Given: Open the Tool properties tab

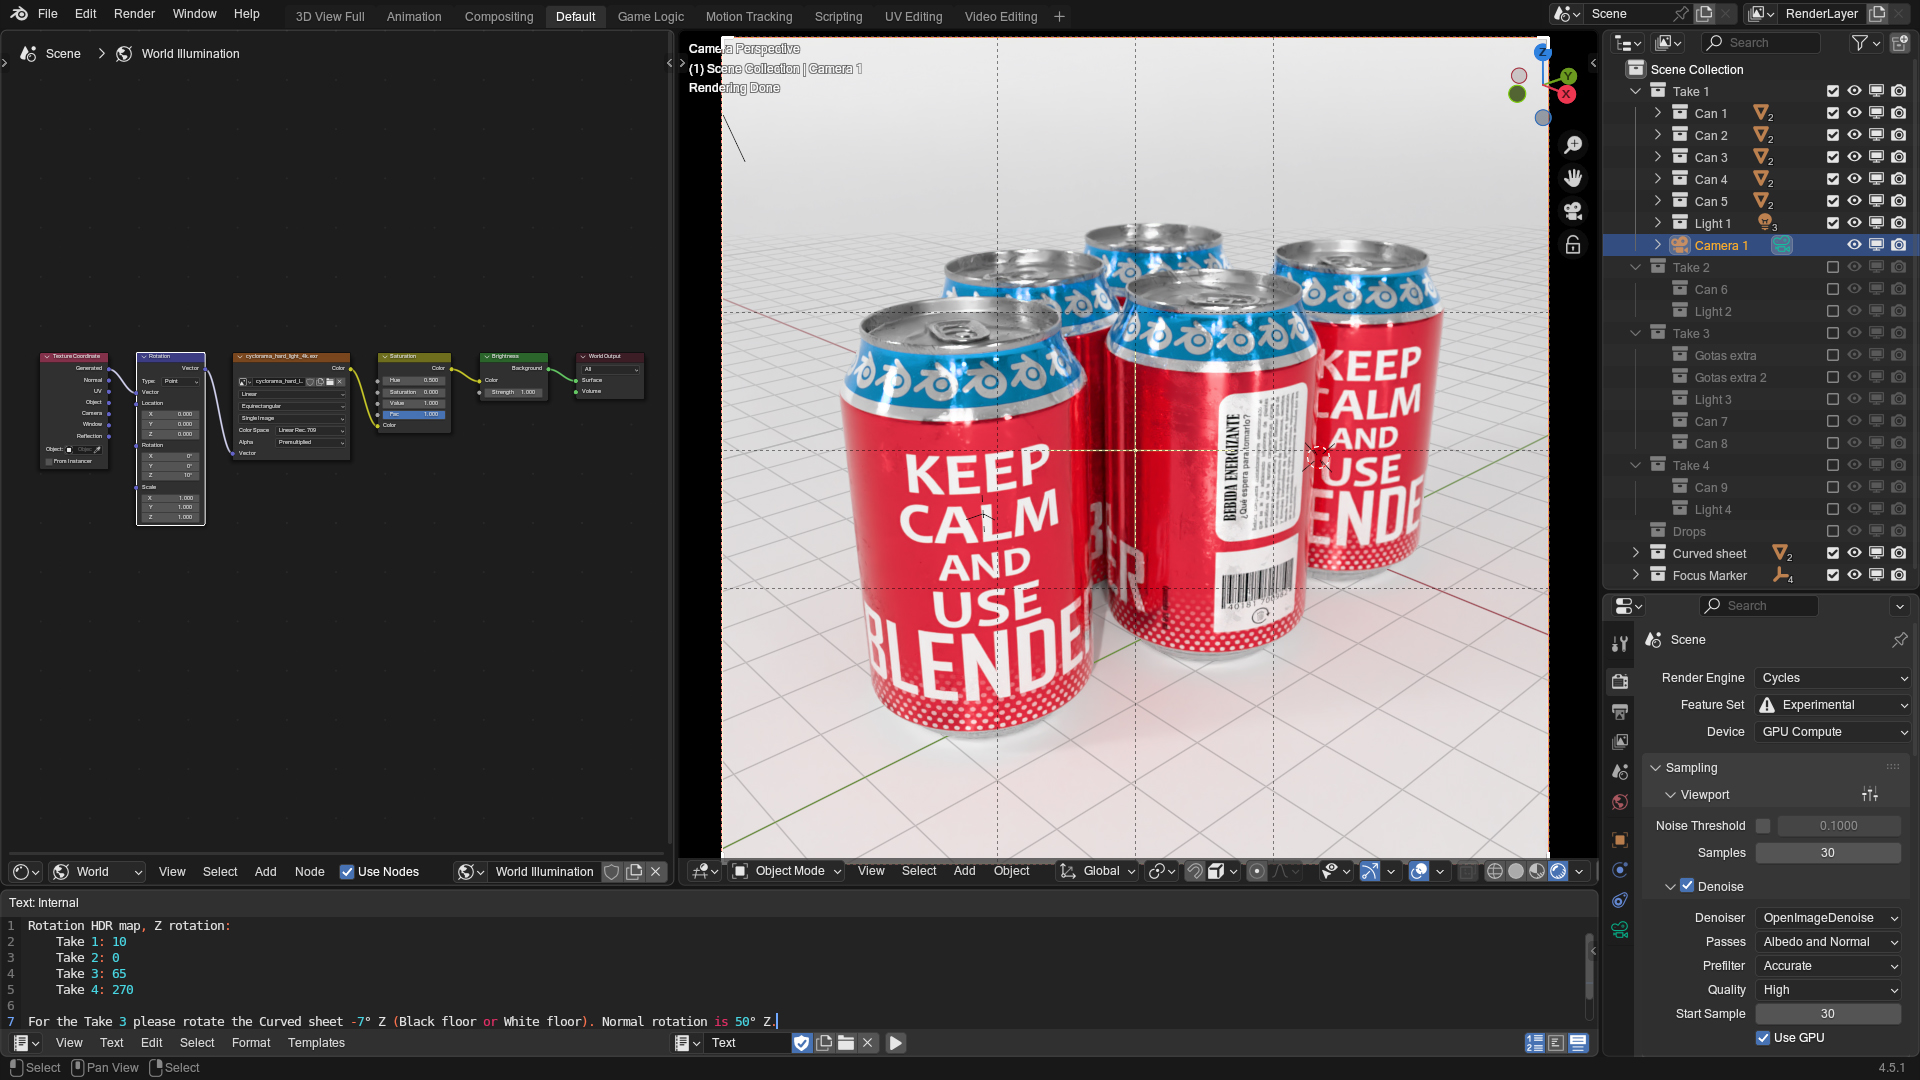Looking at the screenshot, I should point(1620,642).
